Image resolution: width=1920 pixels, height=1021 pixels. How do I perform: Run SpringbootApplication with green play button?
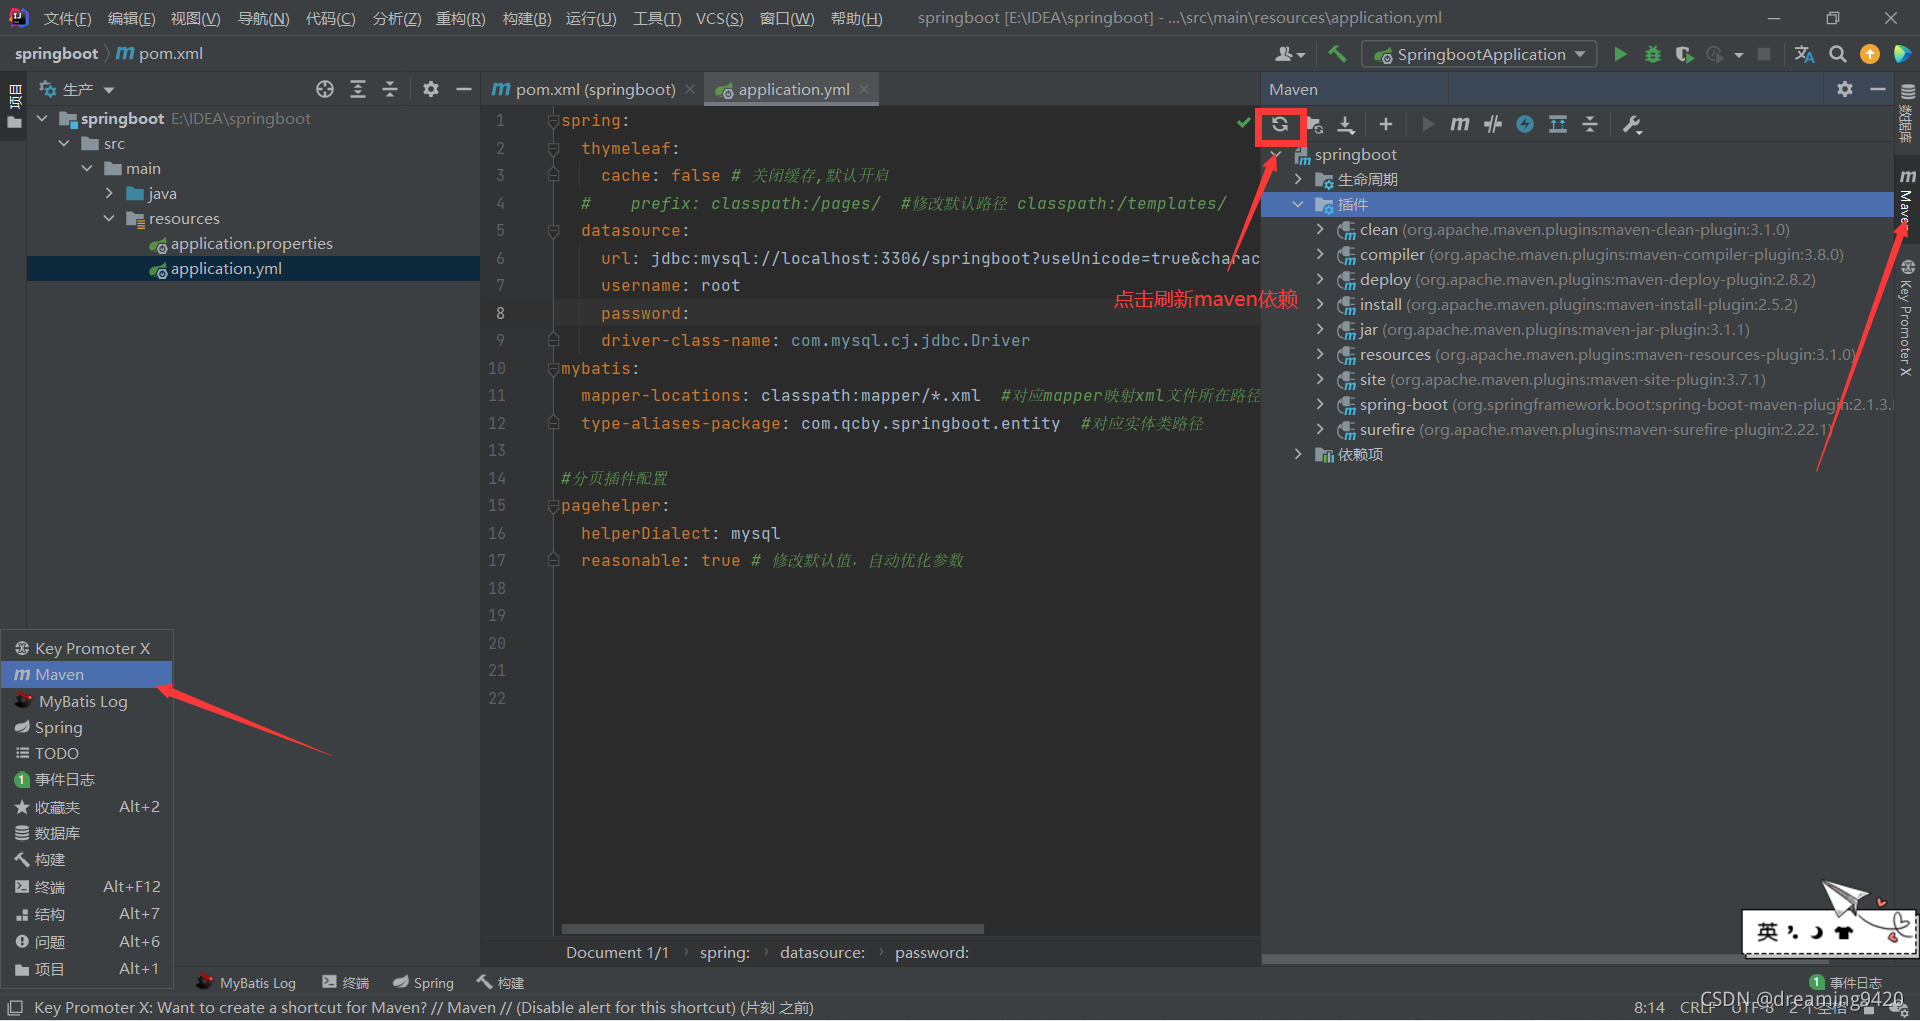coord(1620,54)
